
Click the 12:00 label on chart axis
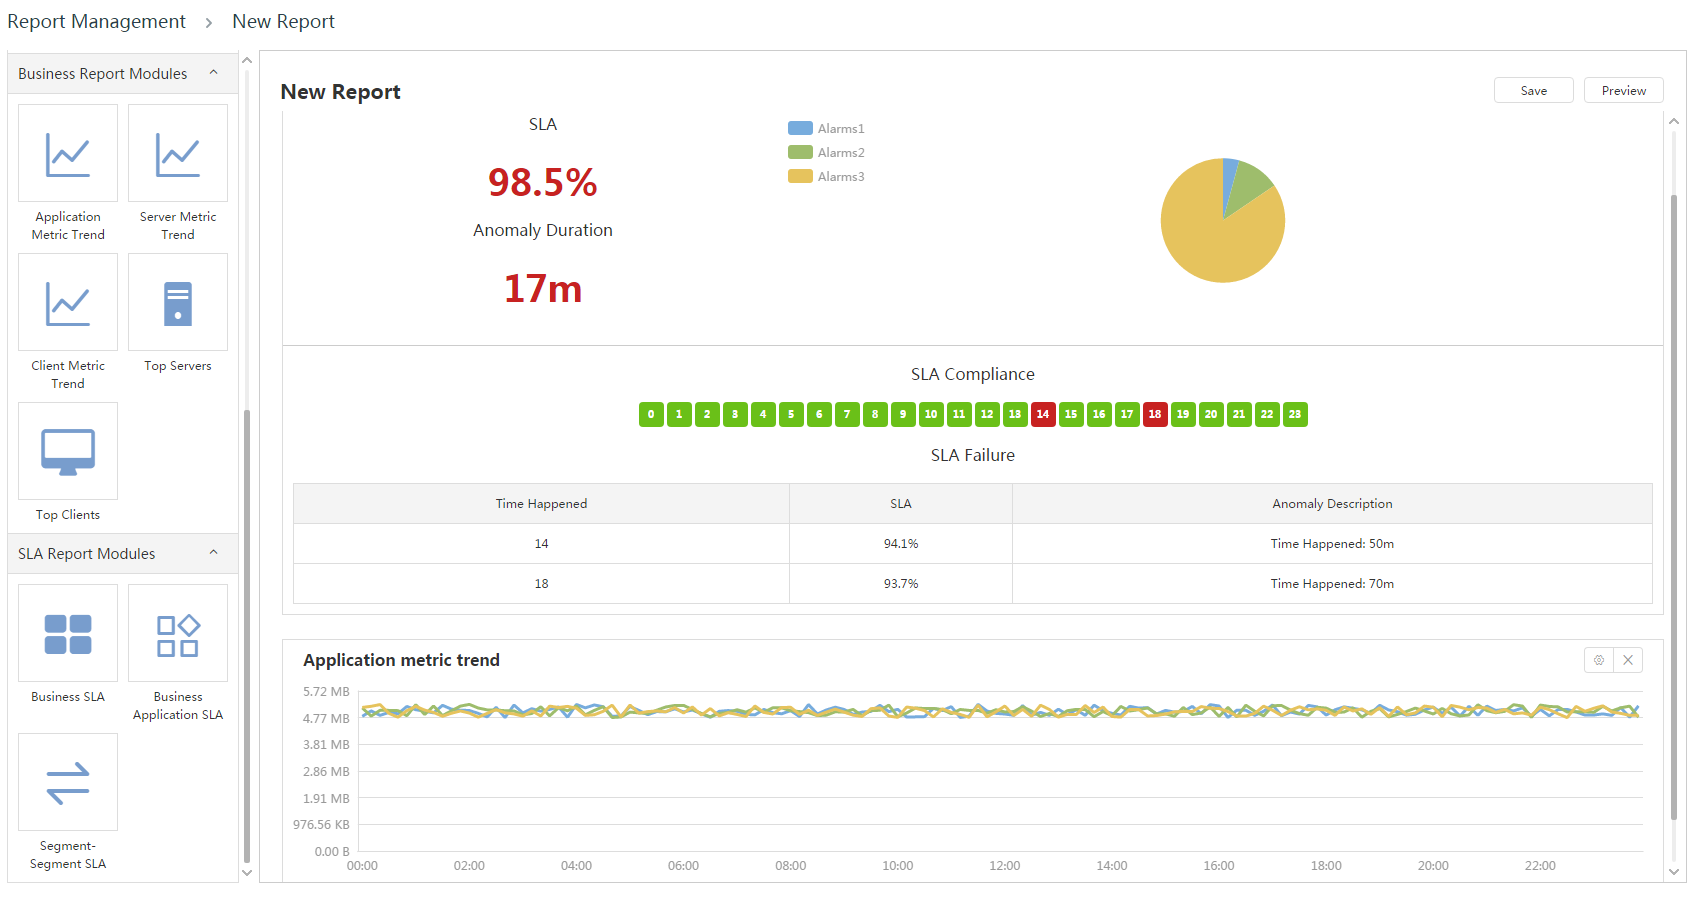[x=1004, y=866]
